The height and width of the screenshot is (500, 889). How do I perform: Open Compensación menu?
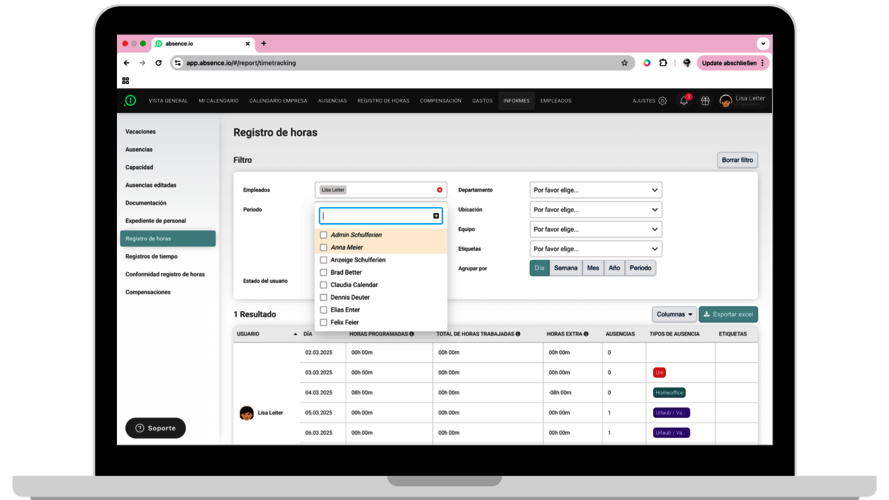[441, 101]
